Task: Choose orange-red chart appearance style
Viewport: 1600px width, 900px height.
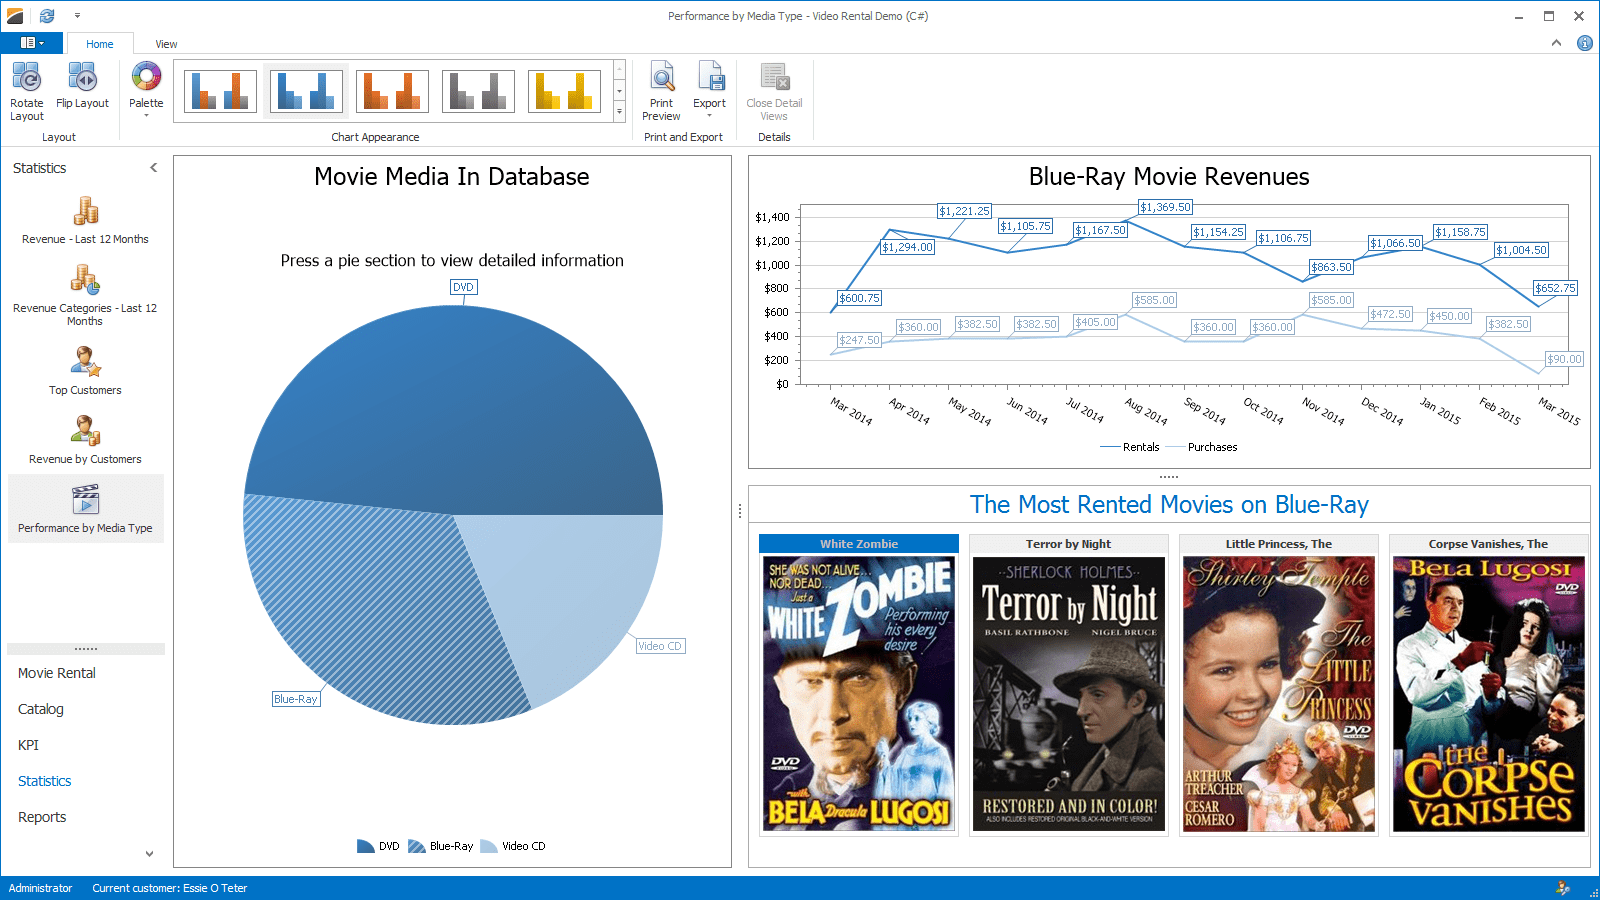Action: pos(392,91)
